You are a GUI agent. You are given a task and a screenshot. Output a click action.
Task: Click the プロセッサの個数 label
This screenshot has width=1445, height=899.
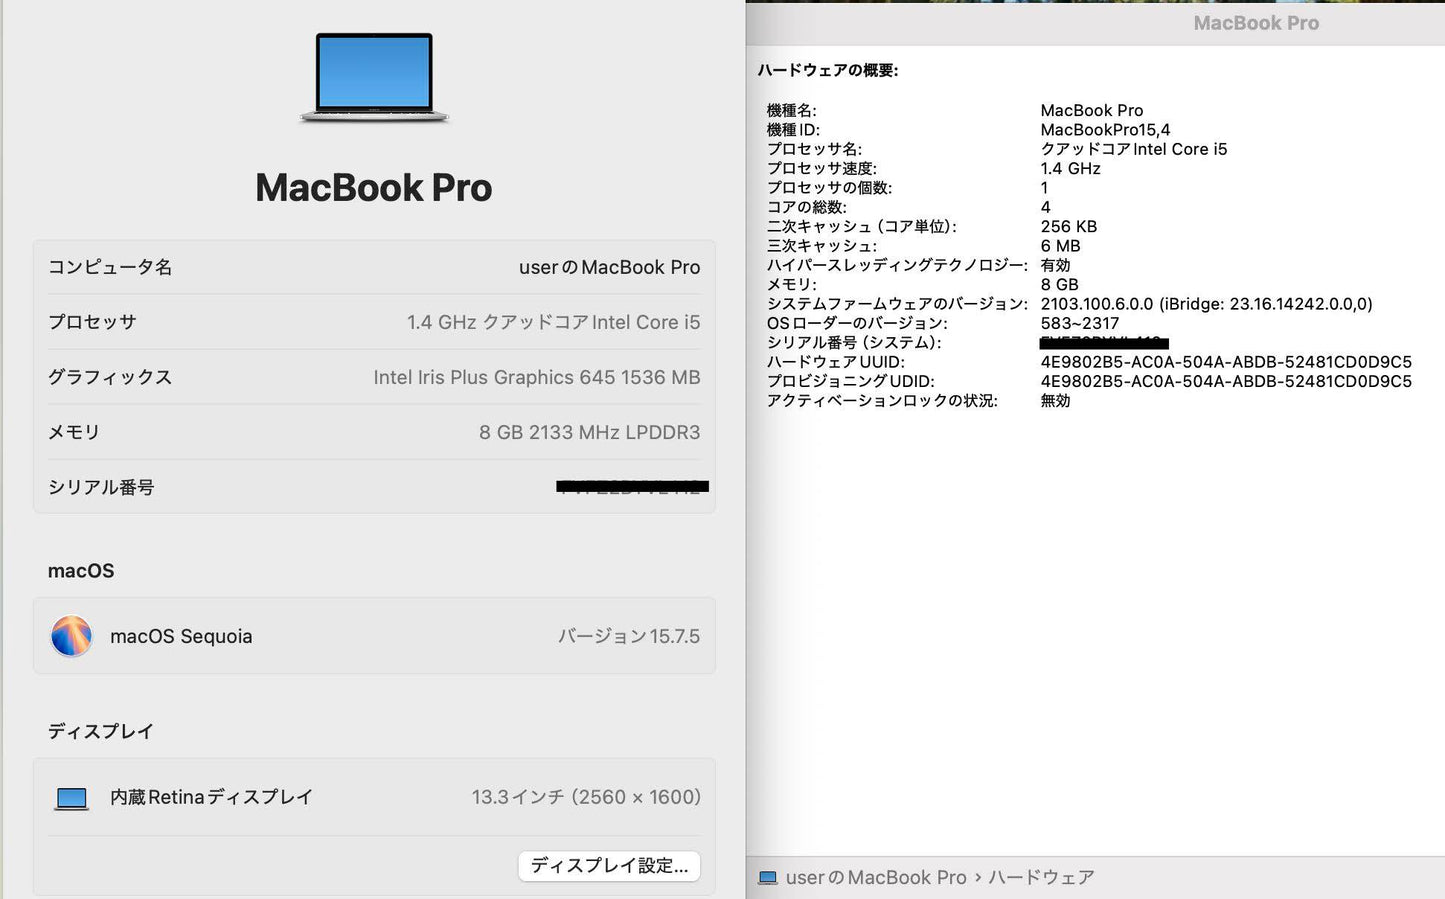[829, 188]
